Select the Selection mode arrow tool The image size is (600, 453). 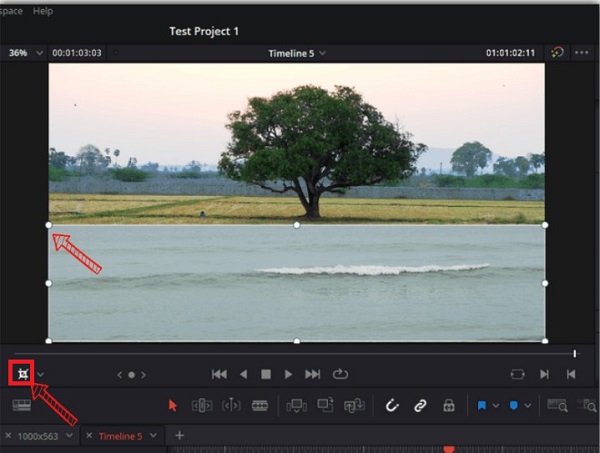[173, 406]
